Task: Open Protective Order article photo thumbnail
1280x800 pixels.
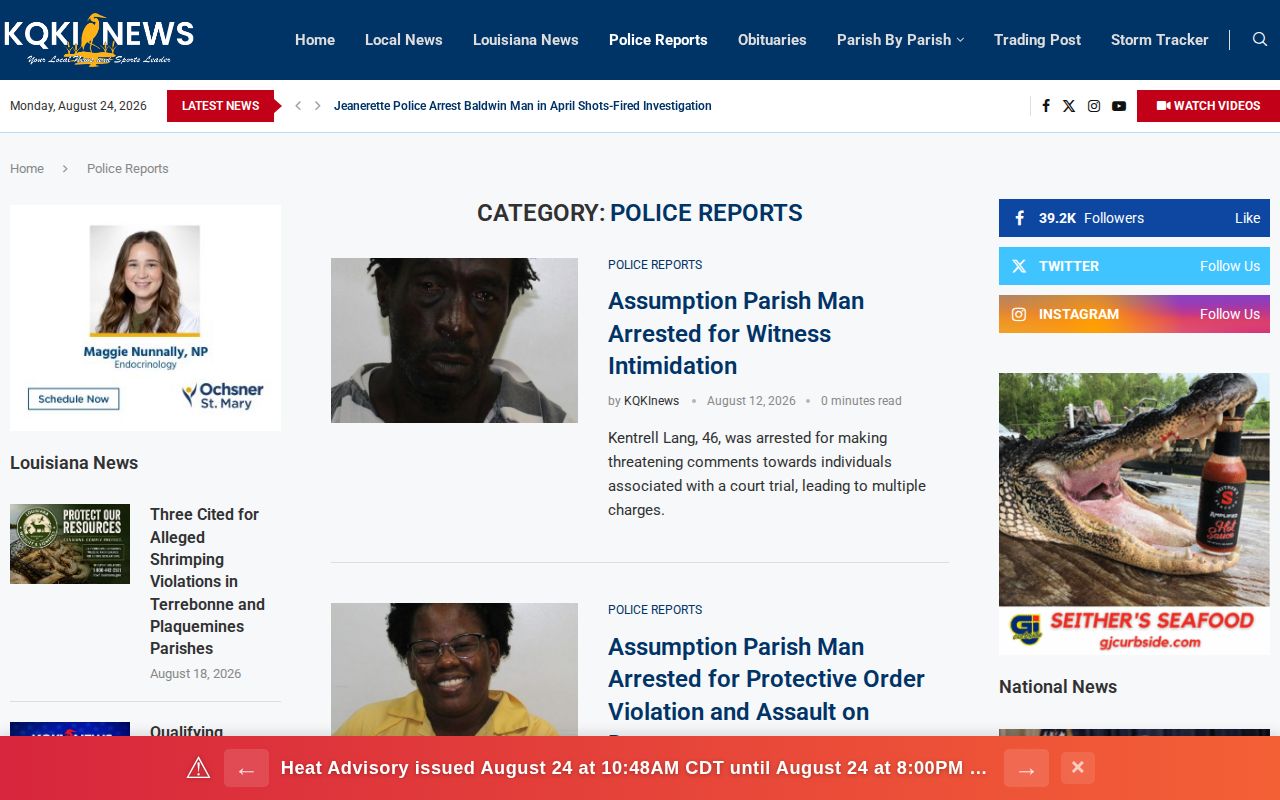Action: pyautogui.click(x=454, y=670)
